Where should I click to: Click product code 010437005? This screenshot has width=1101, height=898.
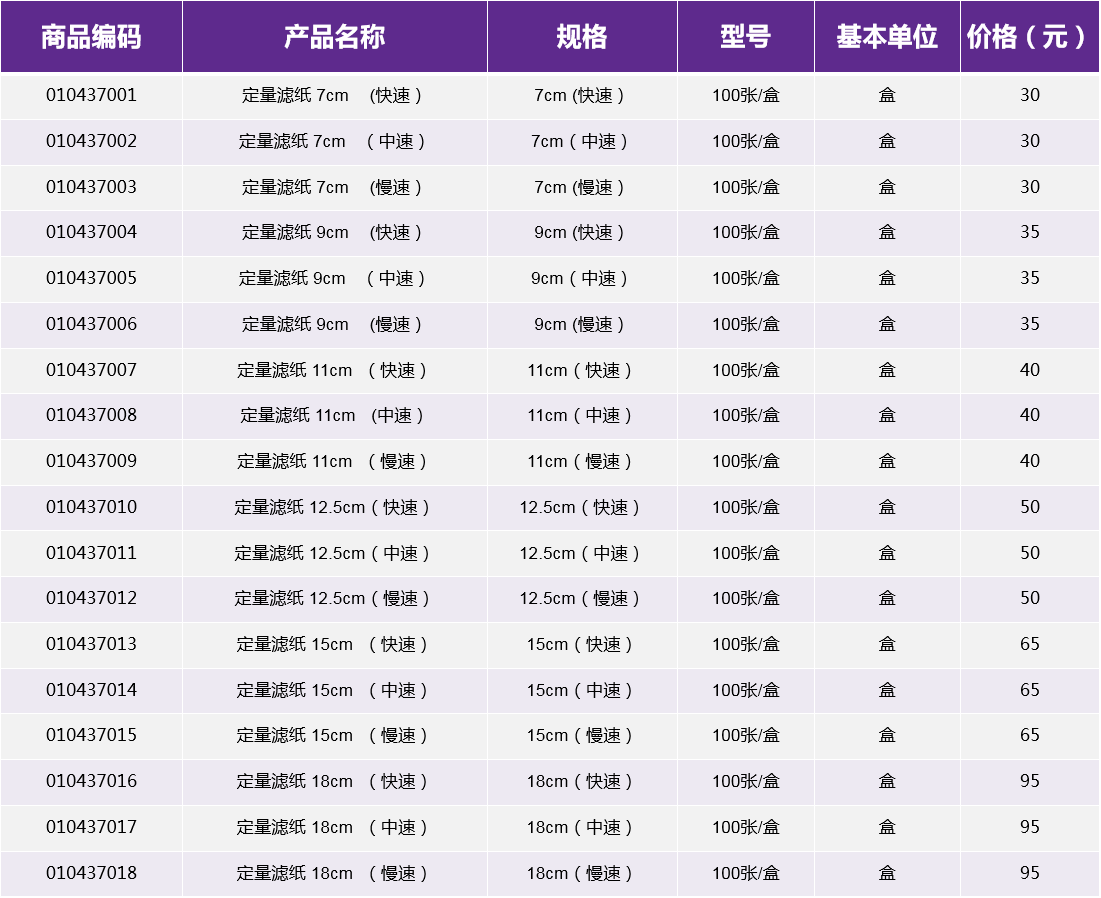point(91,278)
